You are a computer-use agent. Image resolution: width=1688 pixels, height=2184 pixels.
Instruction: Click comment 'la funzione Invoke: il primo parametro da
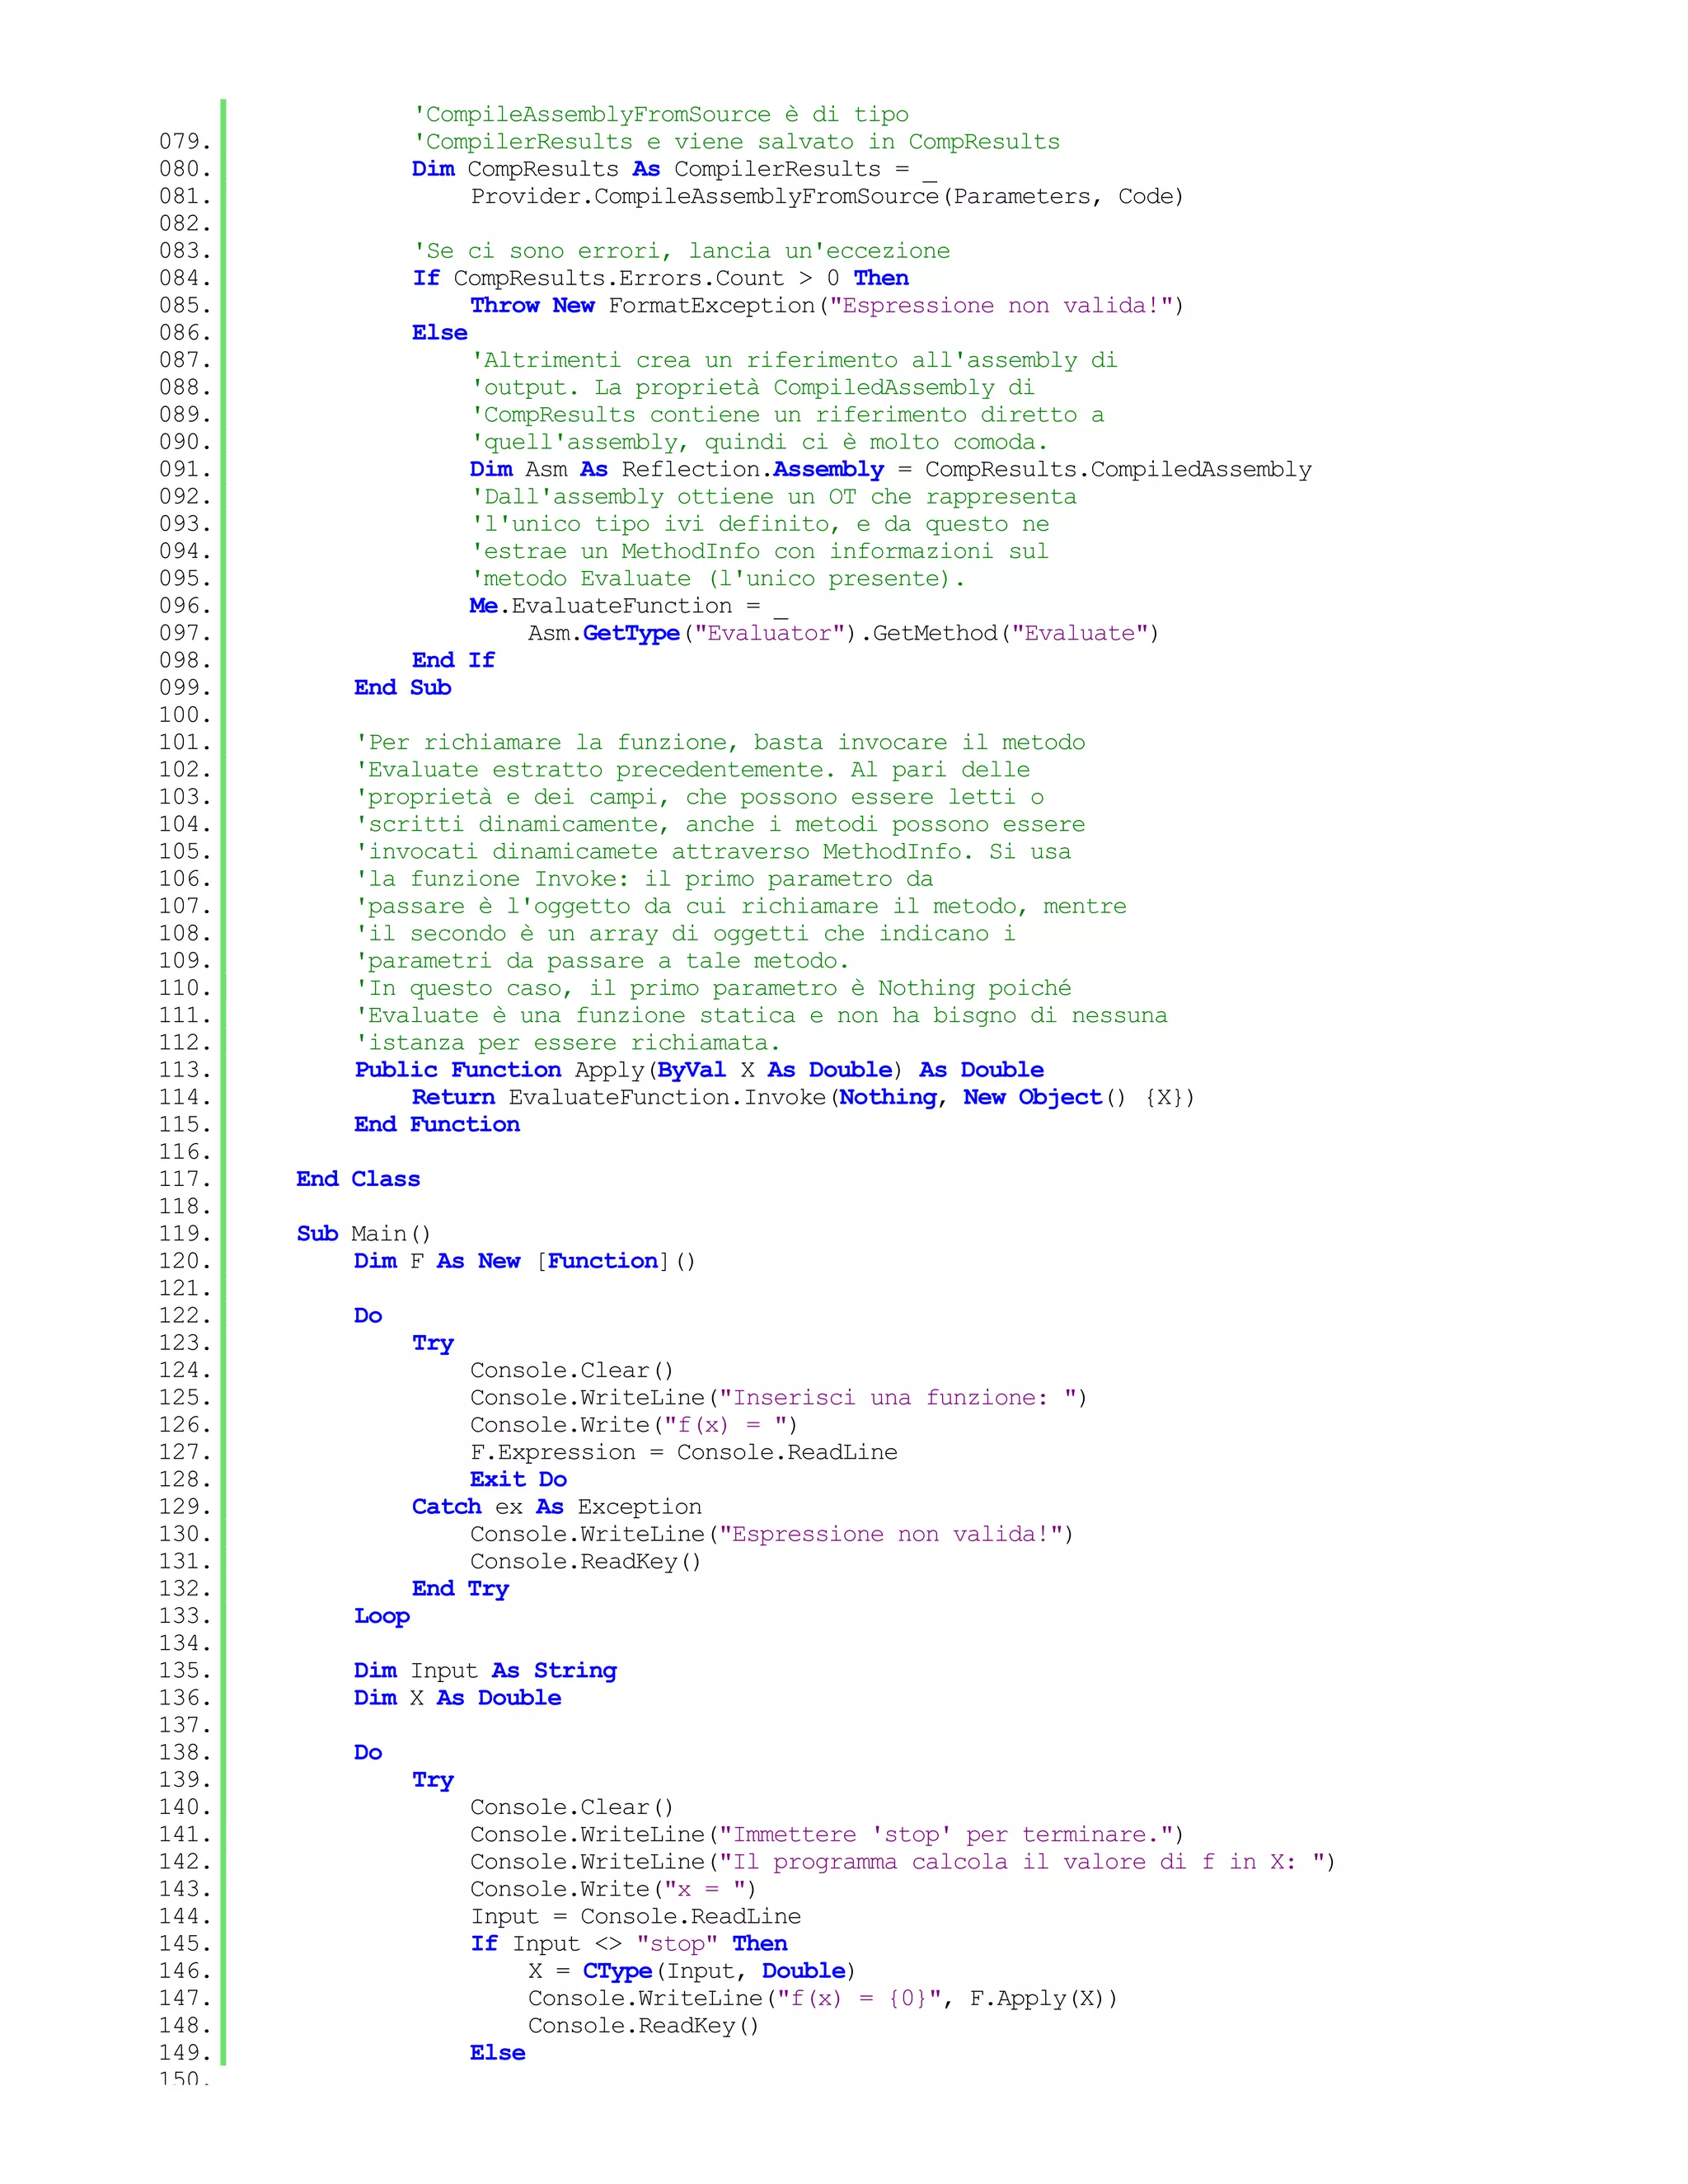pyautogui.click(x=644, y=879)
